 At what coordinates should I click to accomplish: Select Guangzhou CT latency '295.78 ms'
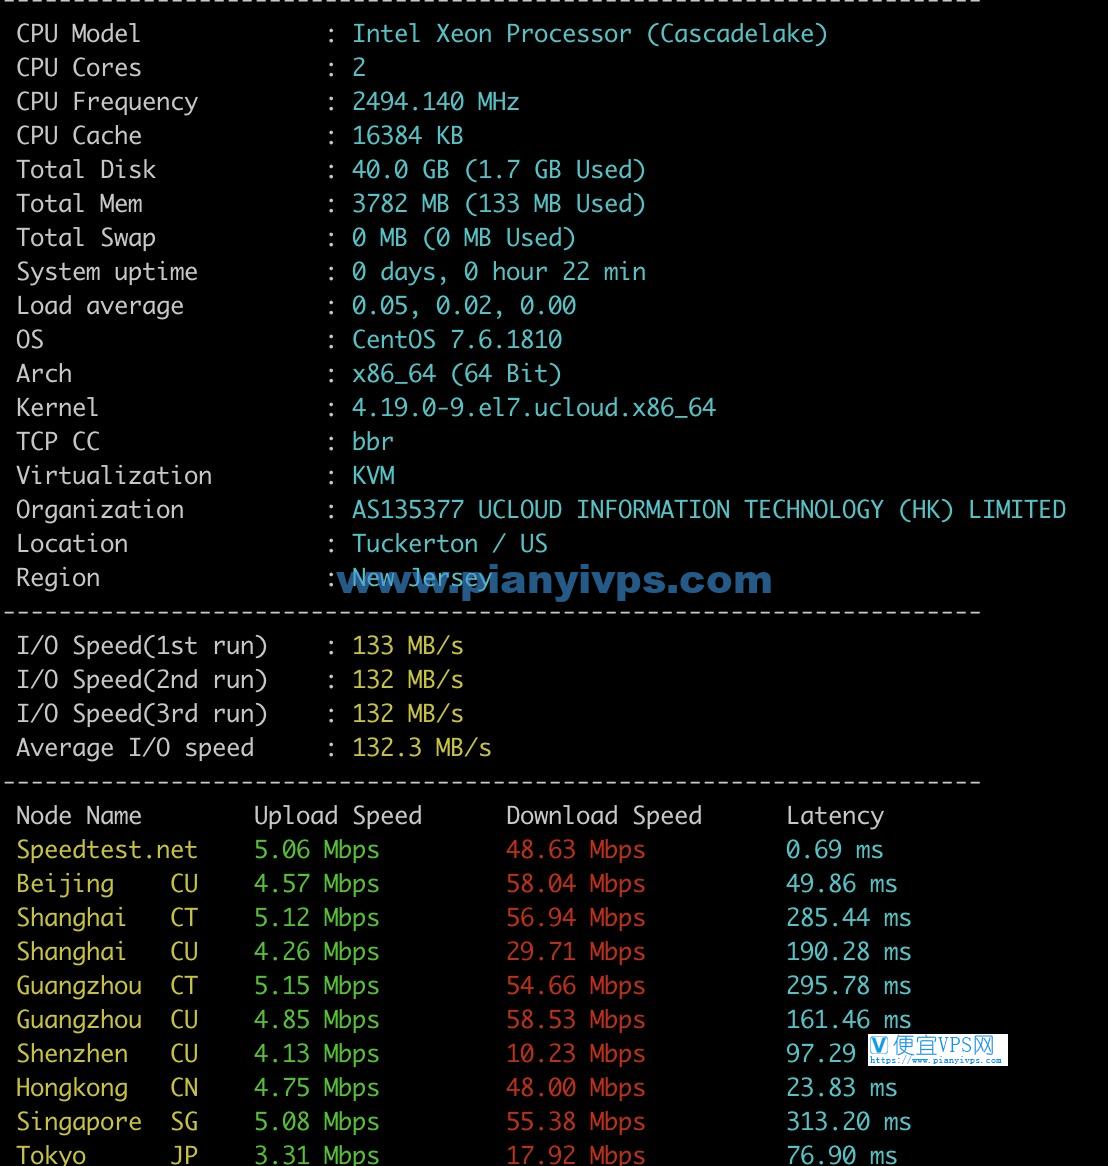[848, 986]
